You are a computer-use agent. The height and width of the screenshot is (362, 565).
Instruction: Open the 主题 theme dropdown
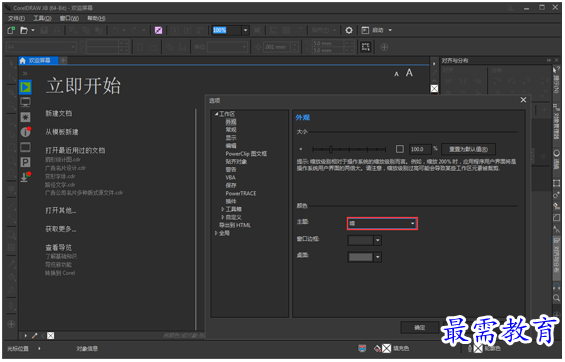click(x=382, y=224)
